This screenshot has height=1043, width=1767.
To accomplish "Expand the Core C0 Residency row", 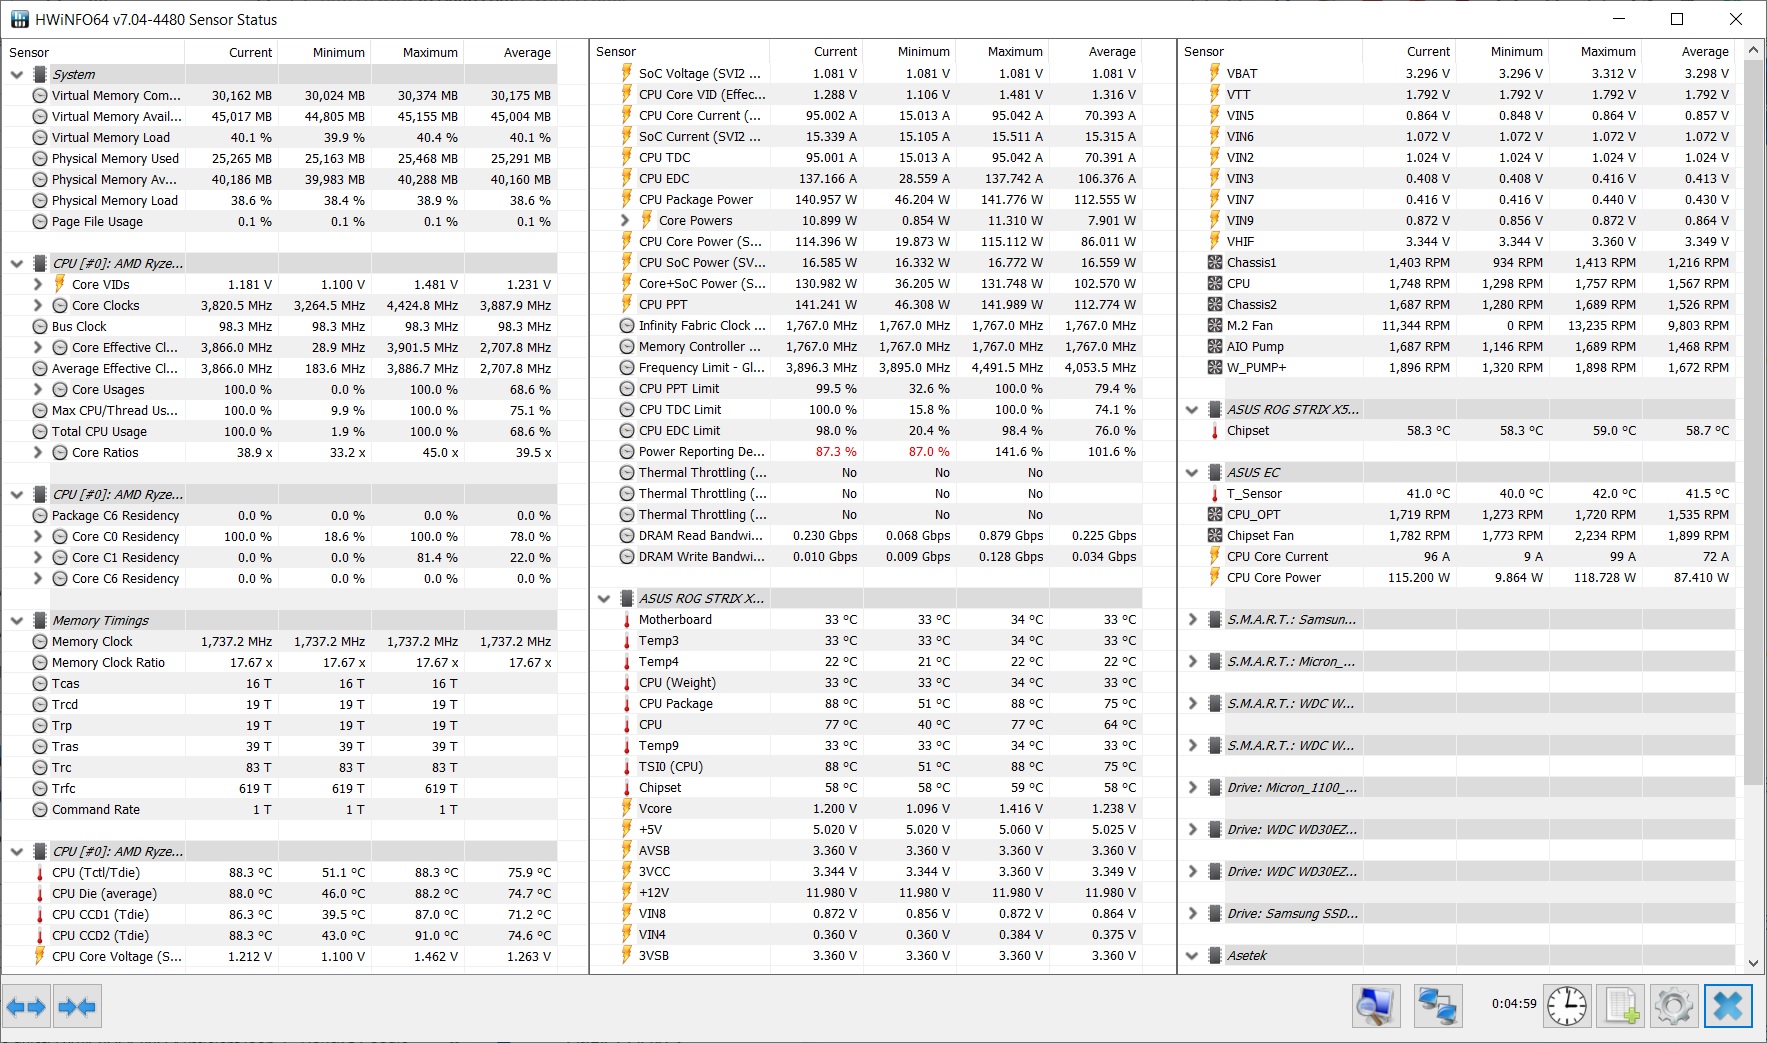I will point(38,537).
